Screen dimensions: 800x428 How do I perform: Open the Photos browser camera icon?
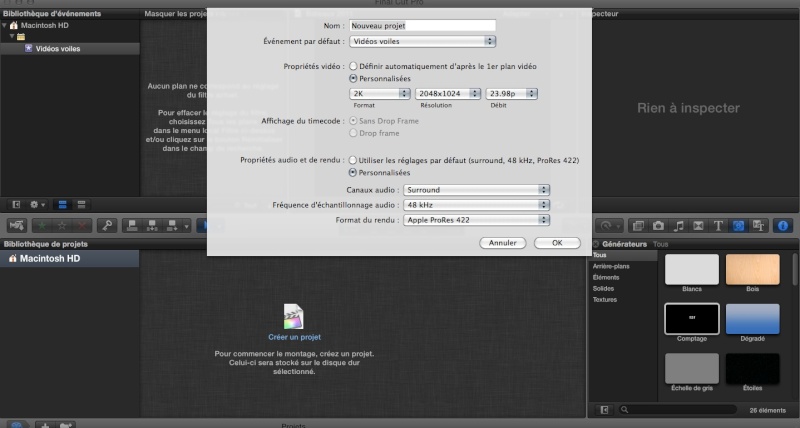point(659,226)
